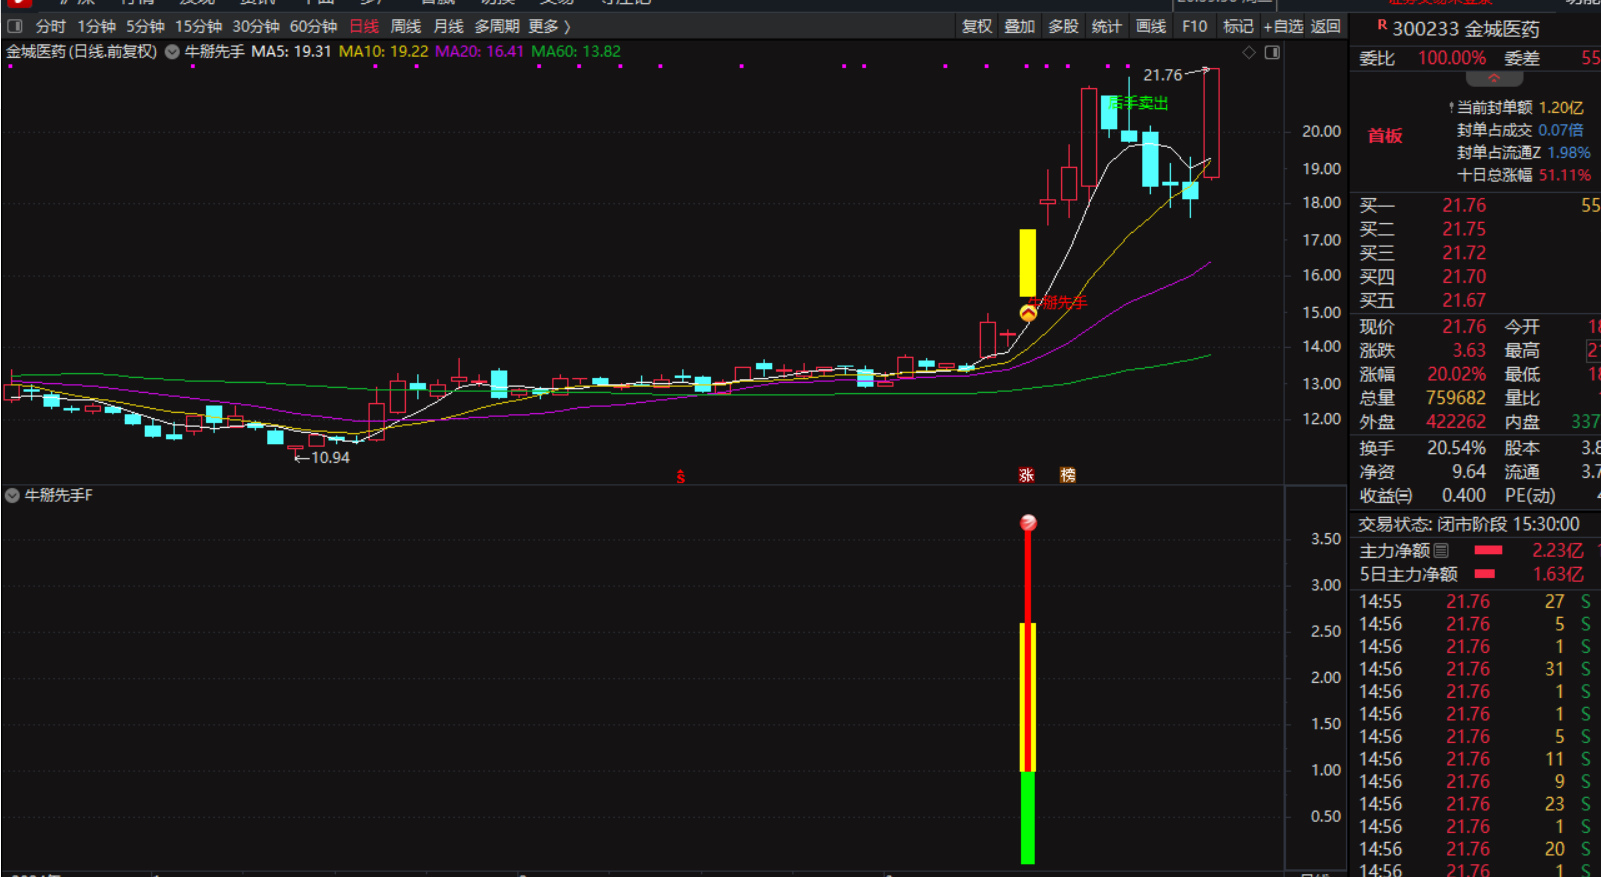Expand 更多 chart period options

click(x=549, y=26)
